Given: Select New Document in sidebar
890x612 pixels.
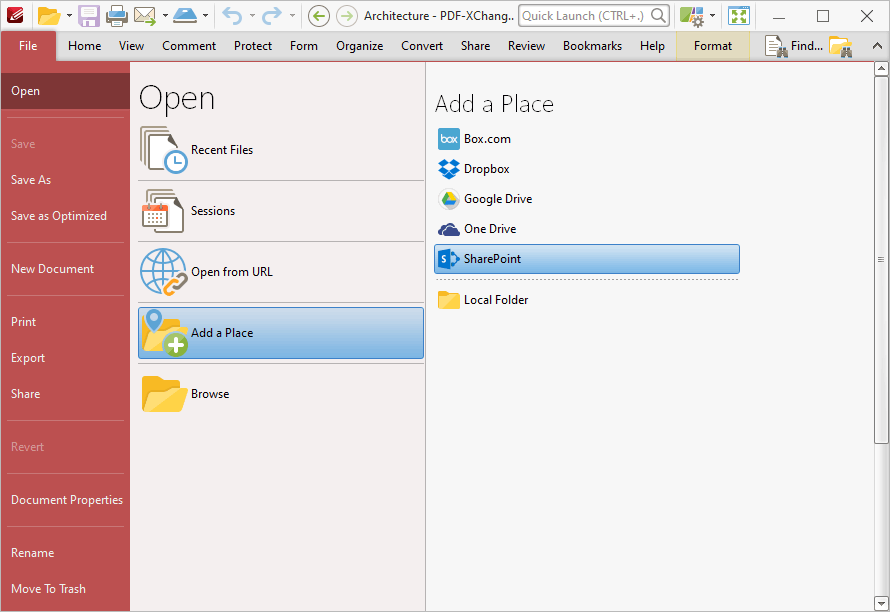Looking at the screenshot, I should [65, 269].
